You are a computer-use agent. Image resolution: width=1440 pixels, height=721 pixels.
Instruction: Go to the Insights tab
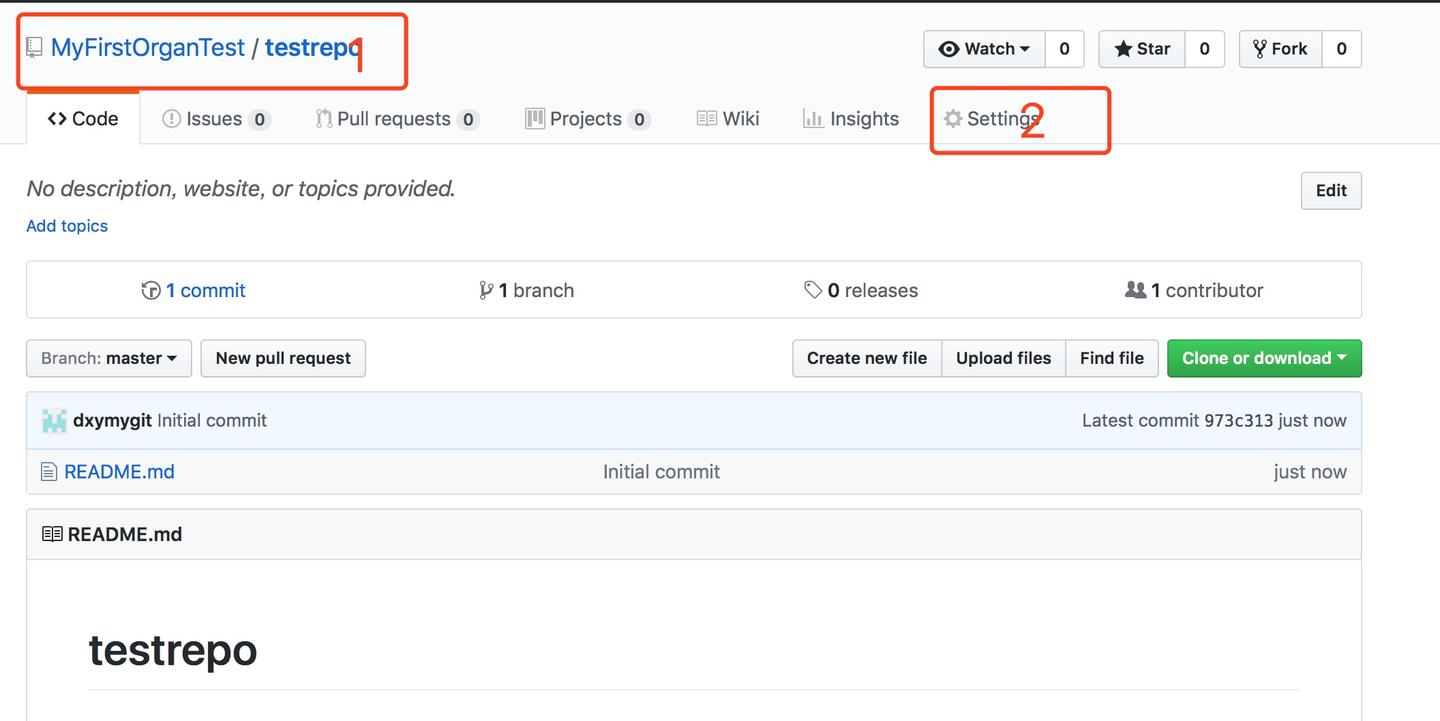pos(852,119)
